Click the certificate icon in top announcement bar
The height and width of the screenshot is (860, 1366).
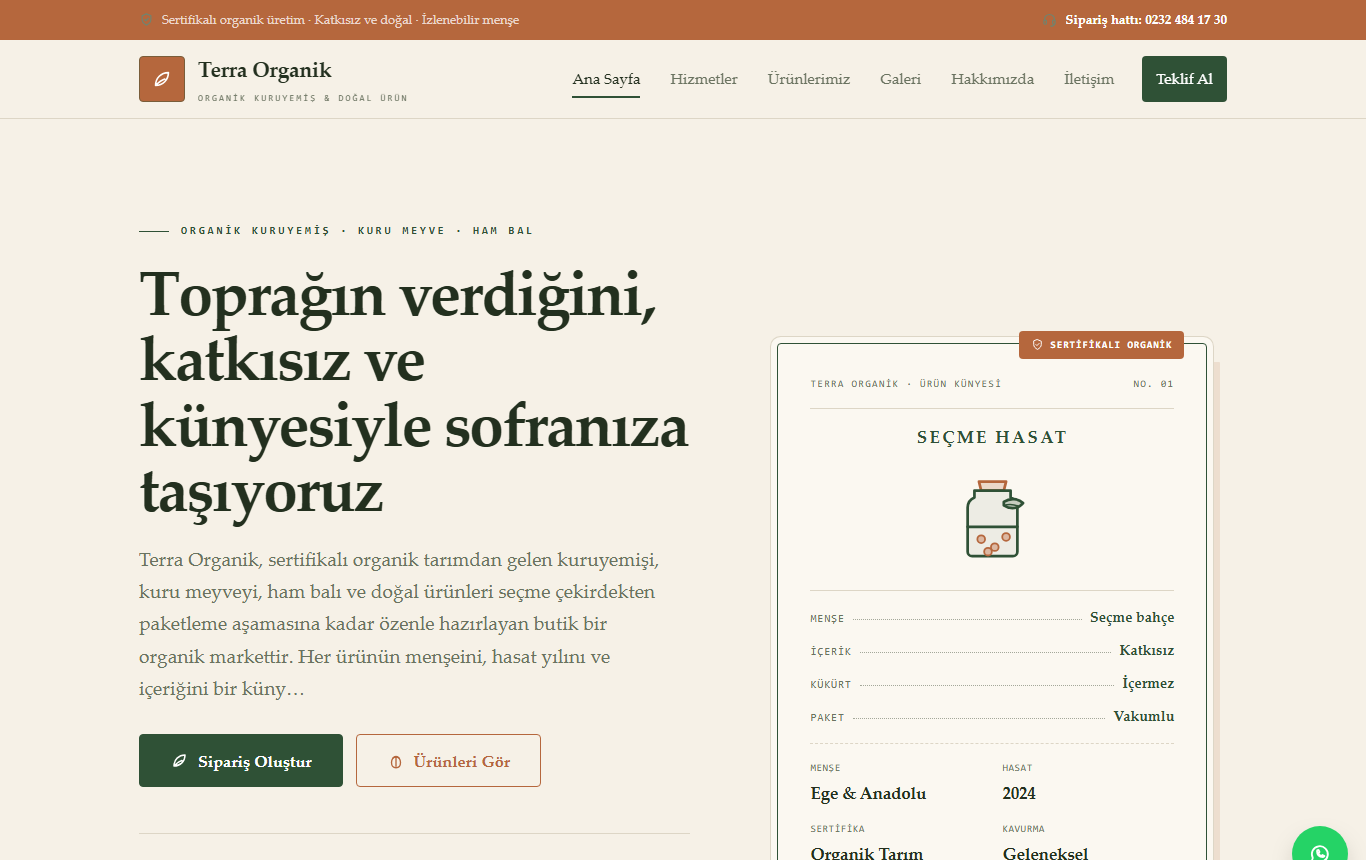click(x=146, y=20)
